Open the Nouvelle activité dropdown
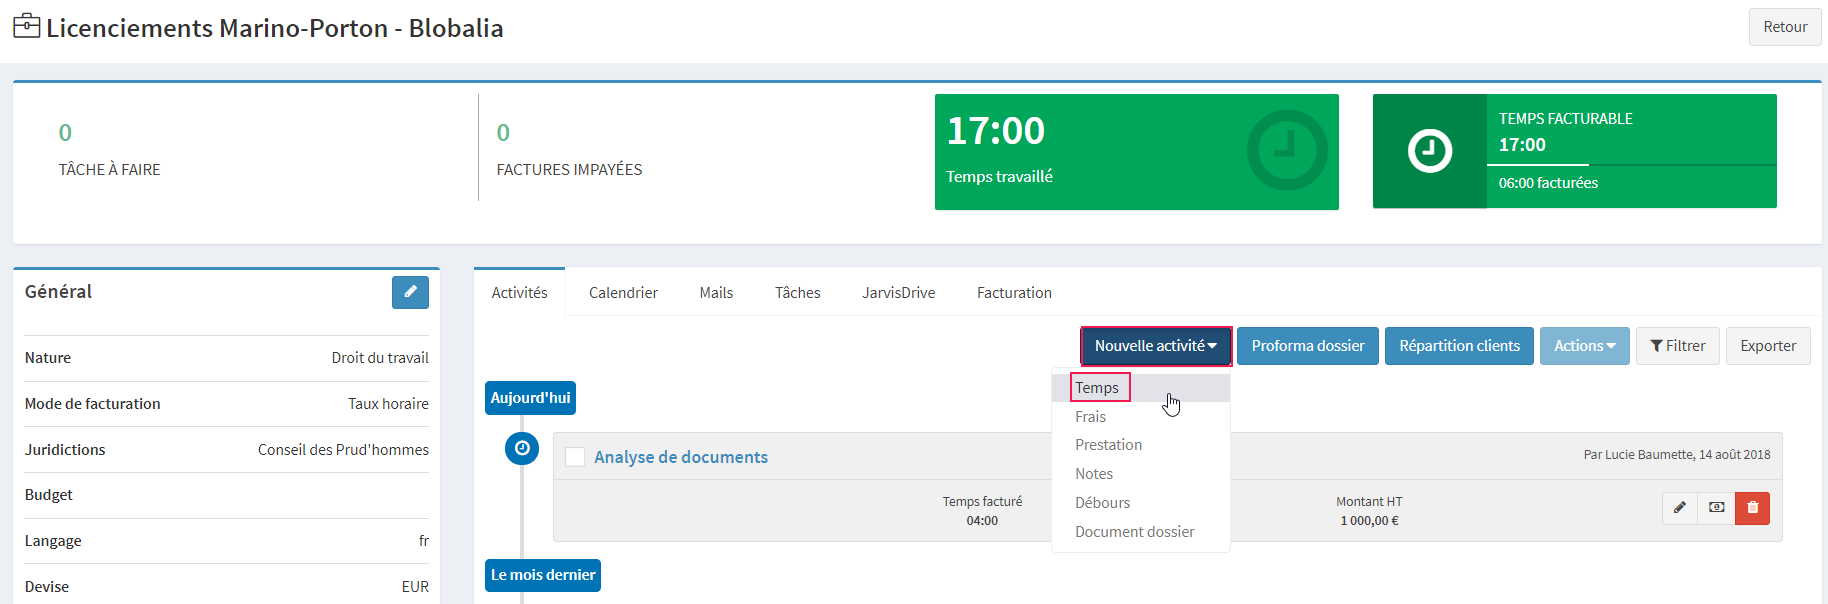 click(1156, 346)
